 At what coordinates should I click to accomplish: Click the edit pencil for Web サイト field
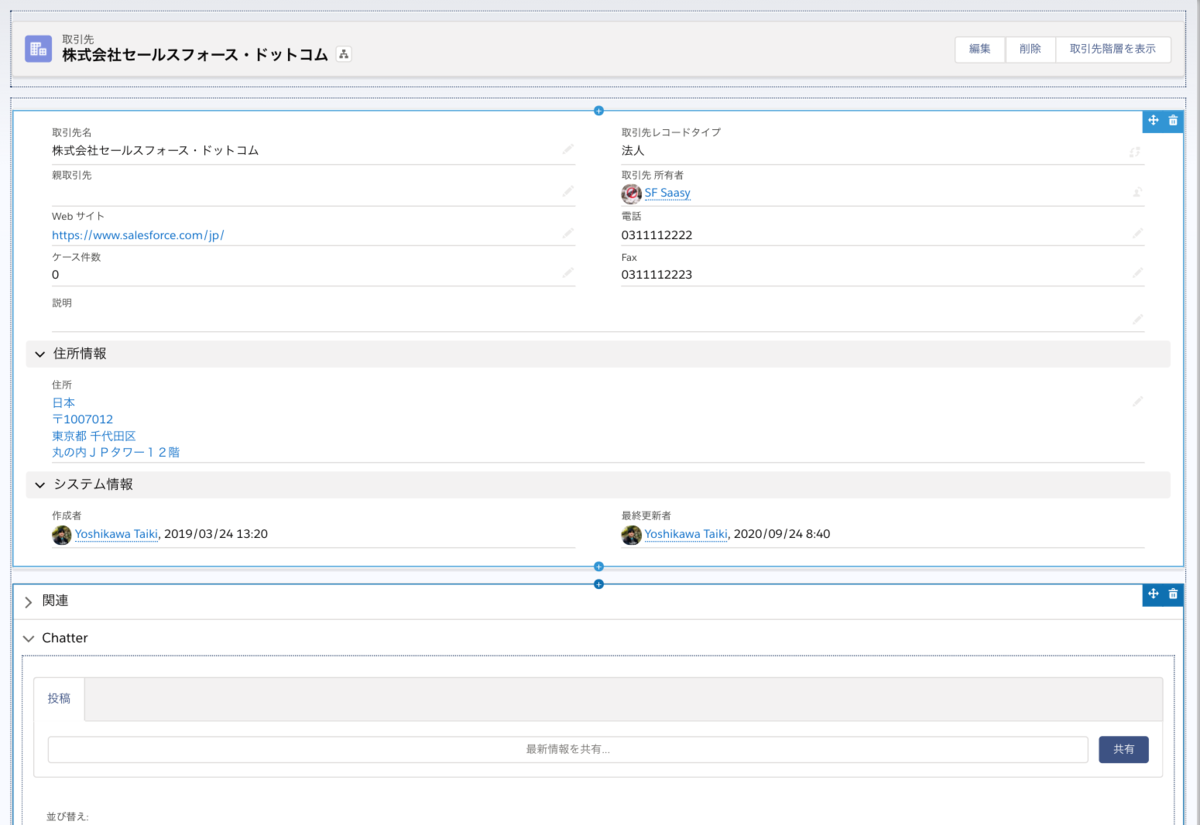point(567,233)
